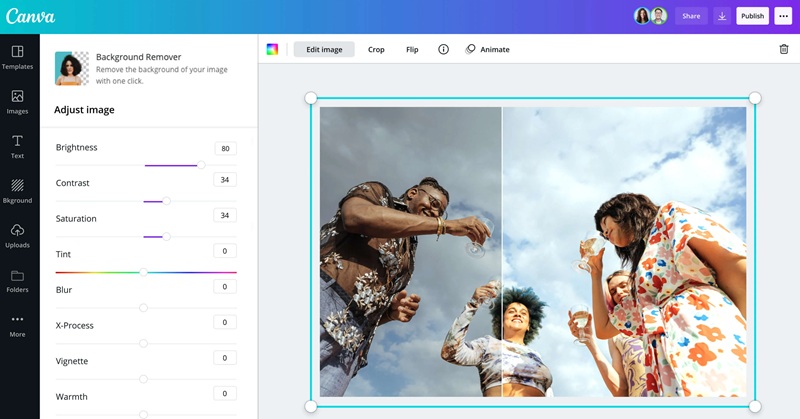
Task: Click the Saturation value field
Action: point(224,215)
